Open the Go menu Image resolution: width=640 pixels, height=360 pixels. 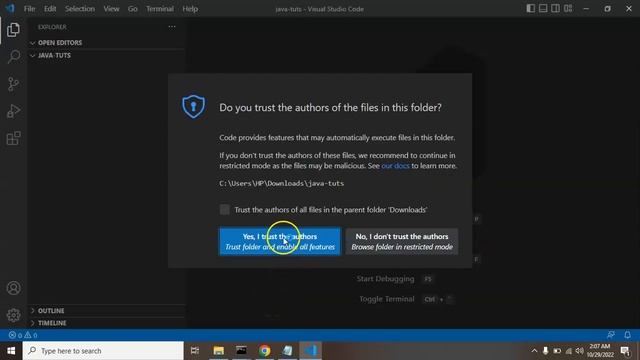[x=133, y=9]
